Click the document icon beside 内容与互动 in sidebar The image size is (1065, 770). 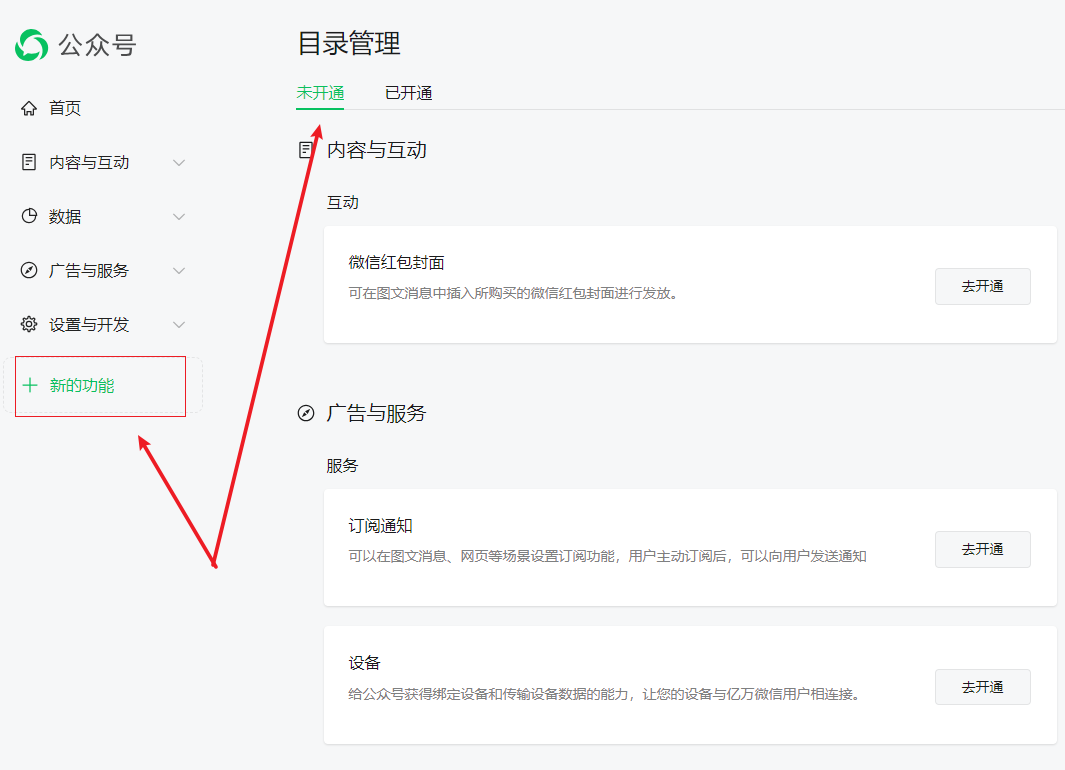point(29,162)
